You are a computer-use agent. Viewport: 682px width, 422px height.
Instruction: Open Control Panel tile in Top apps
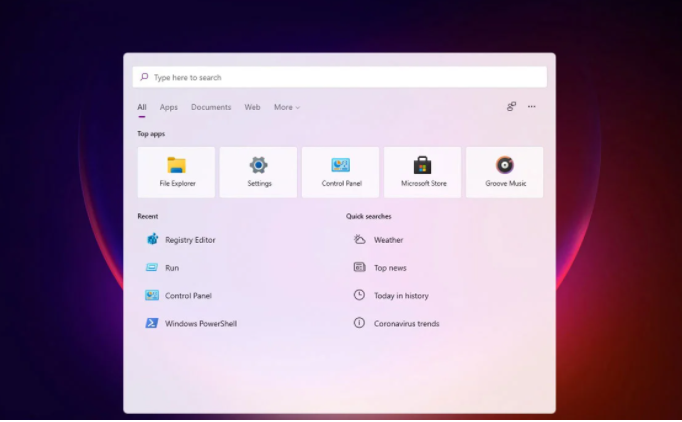pyautogui.click(x=341, y=172)
